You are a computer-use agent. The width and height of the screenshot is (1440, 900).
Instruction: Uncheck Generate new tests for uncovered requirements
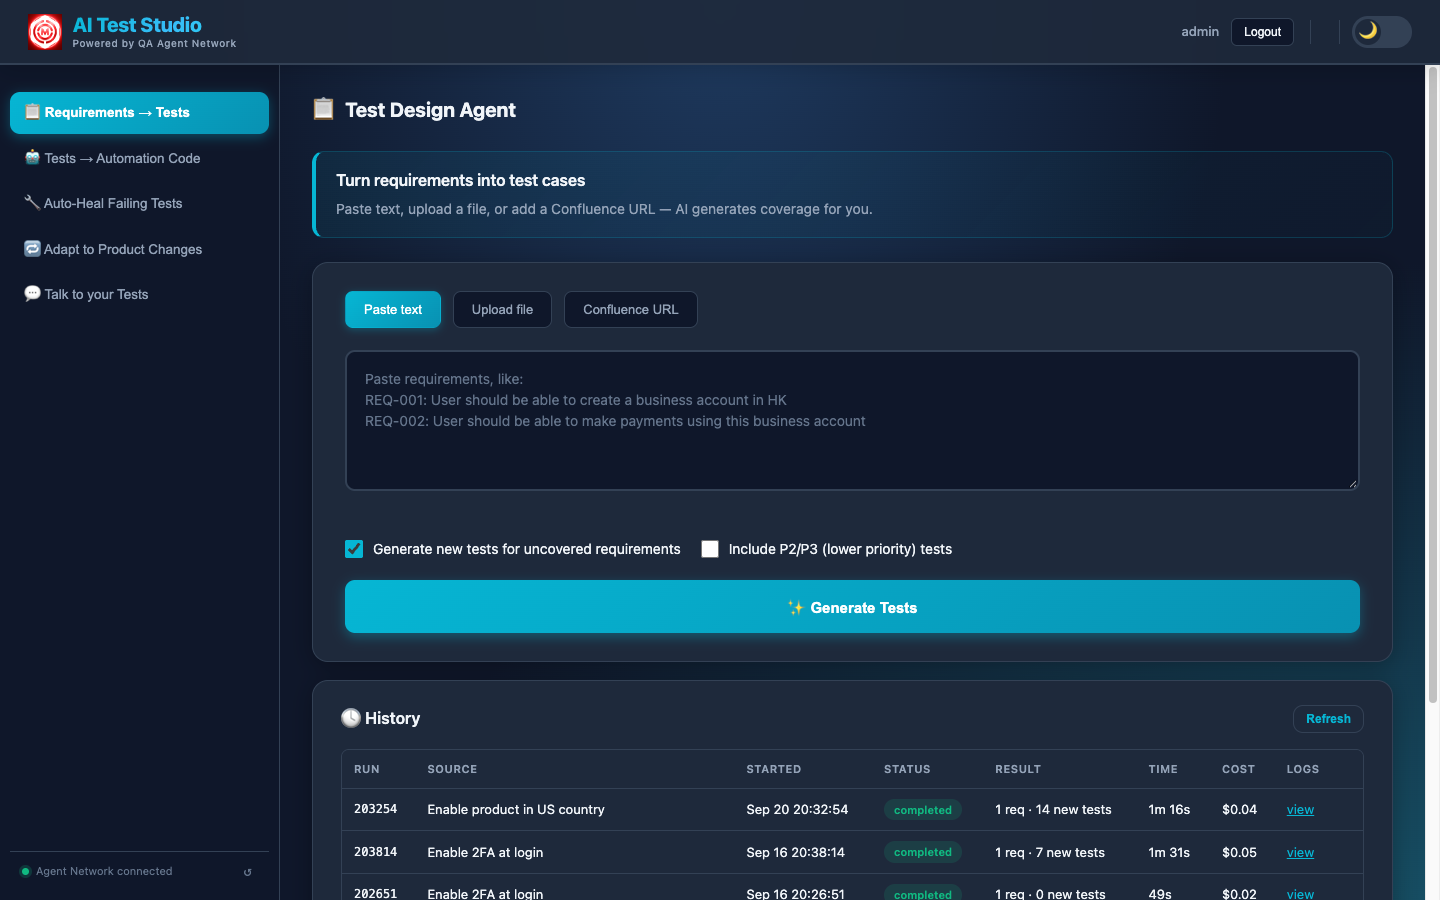pos(354,549)
